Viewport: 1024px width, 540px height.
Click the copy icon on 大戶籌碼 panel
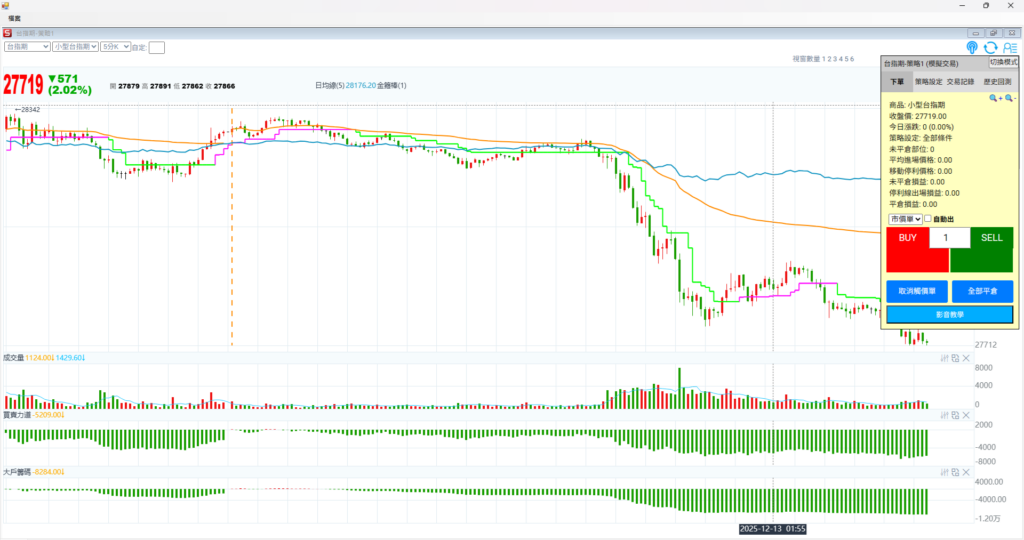pyautogui.click(x=955, y=471)
